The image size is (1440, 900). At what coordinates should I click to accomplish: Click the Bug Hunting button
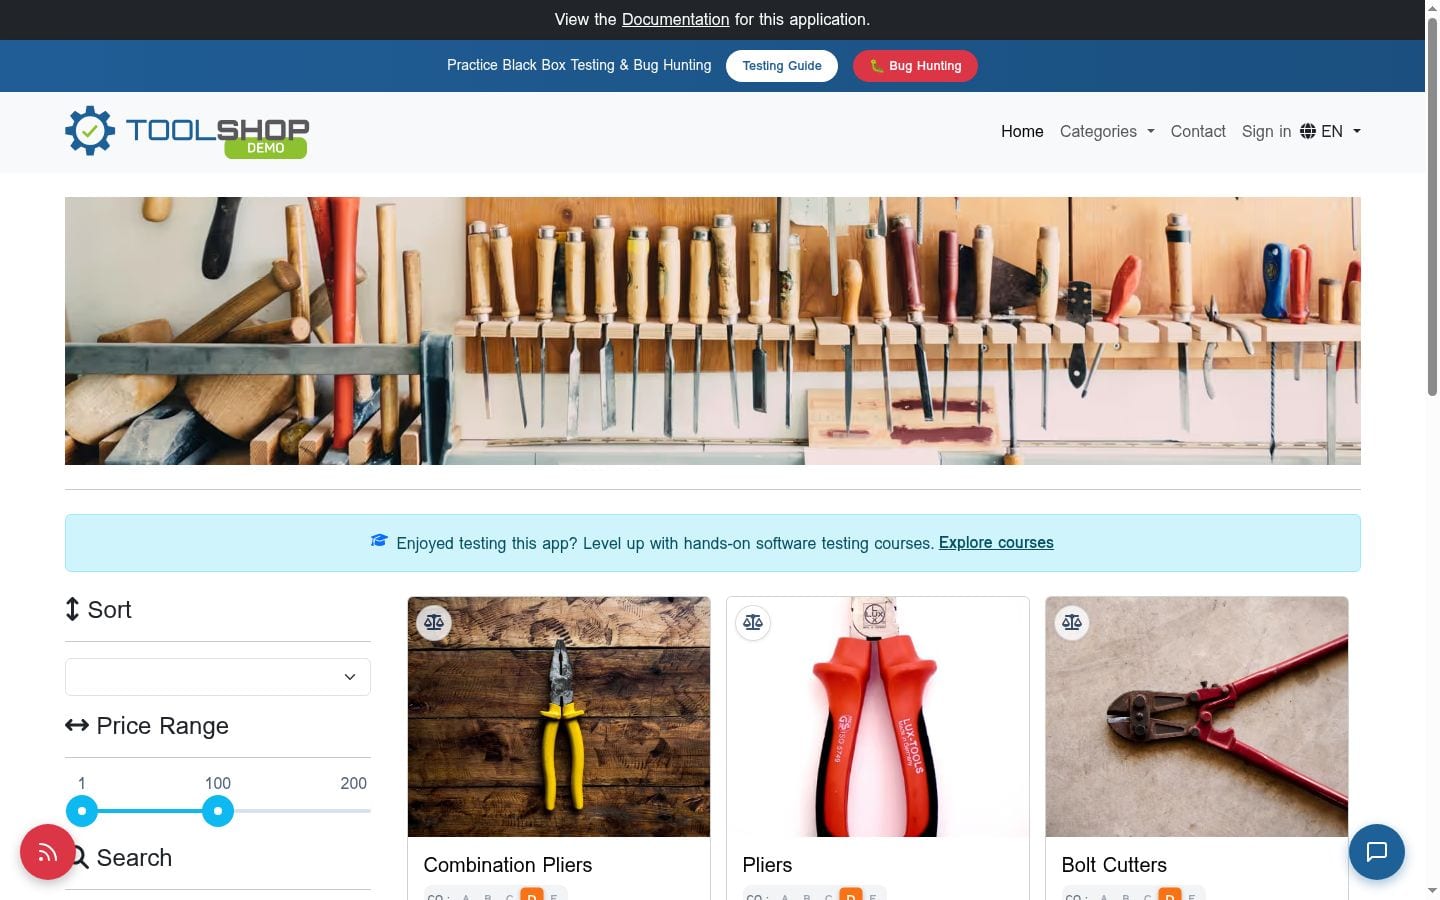[x=915, y=66]
